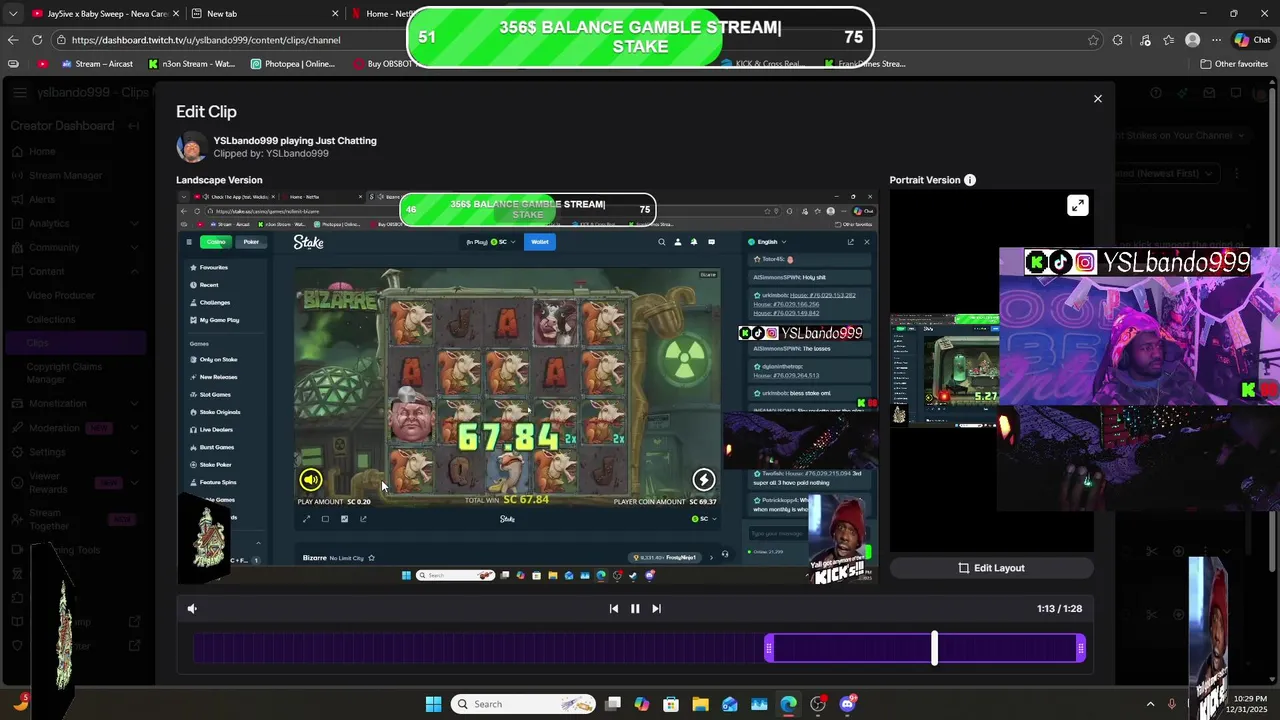Open Portrait Version info tooltip icon
1280x720 pixels.
point(969,180)
